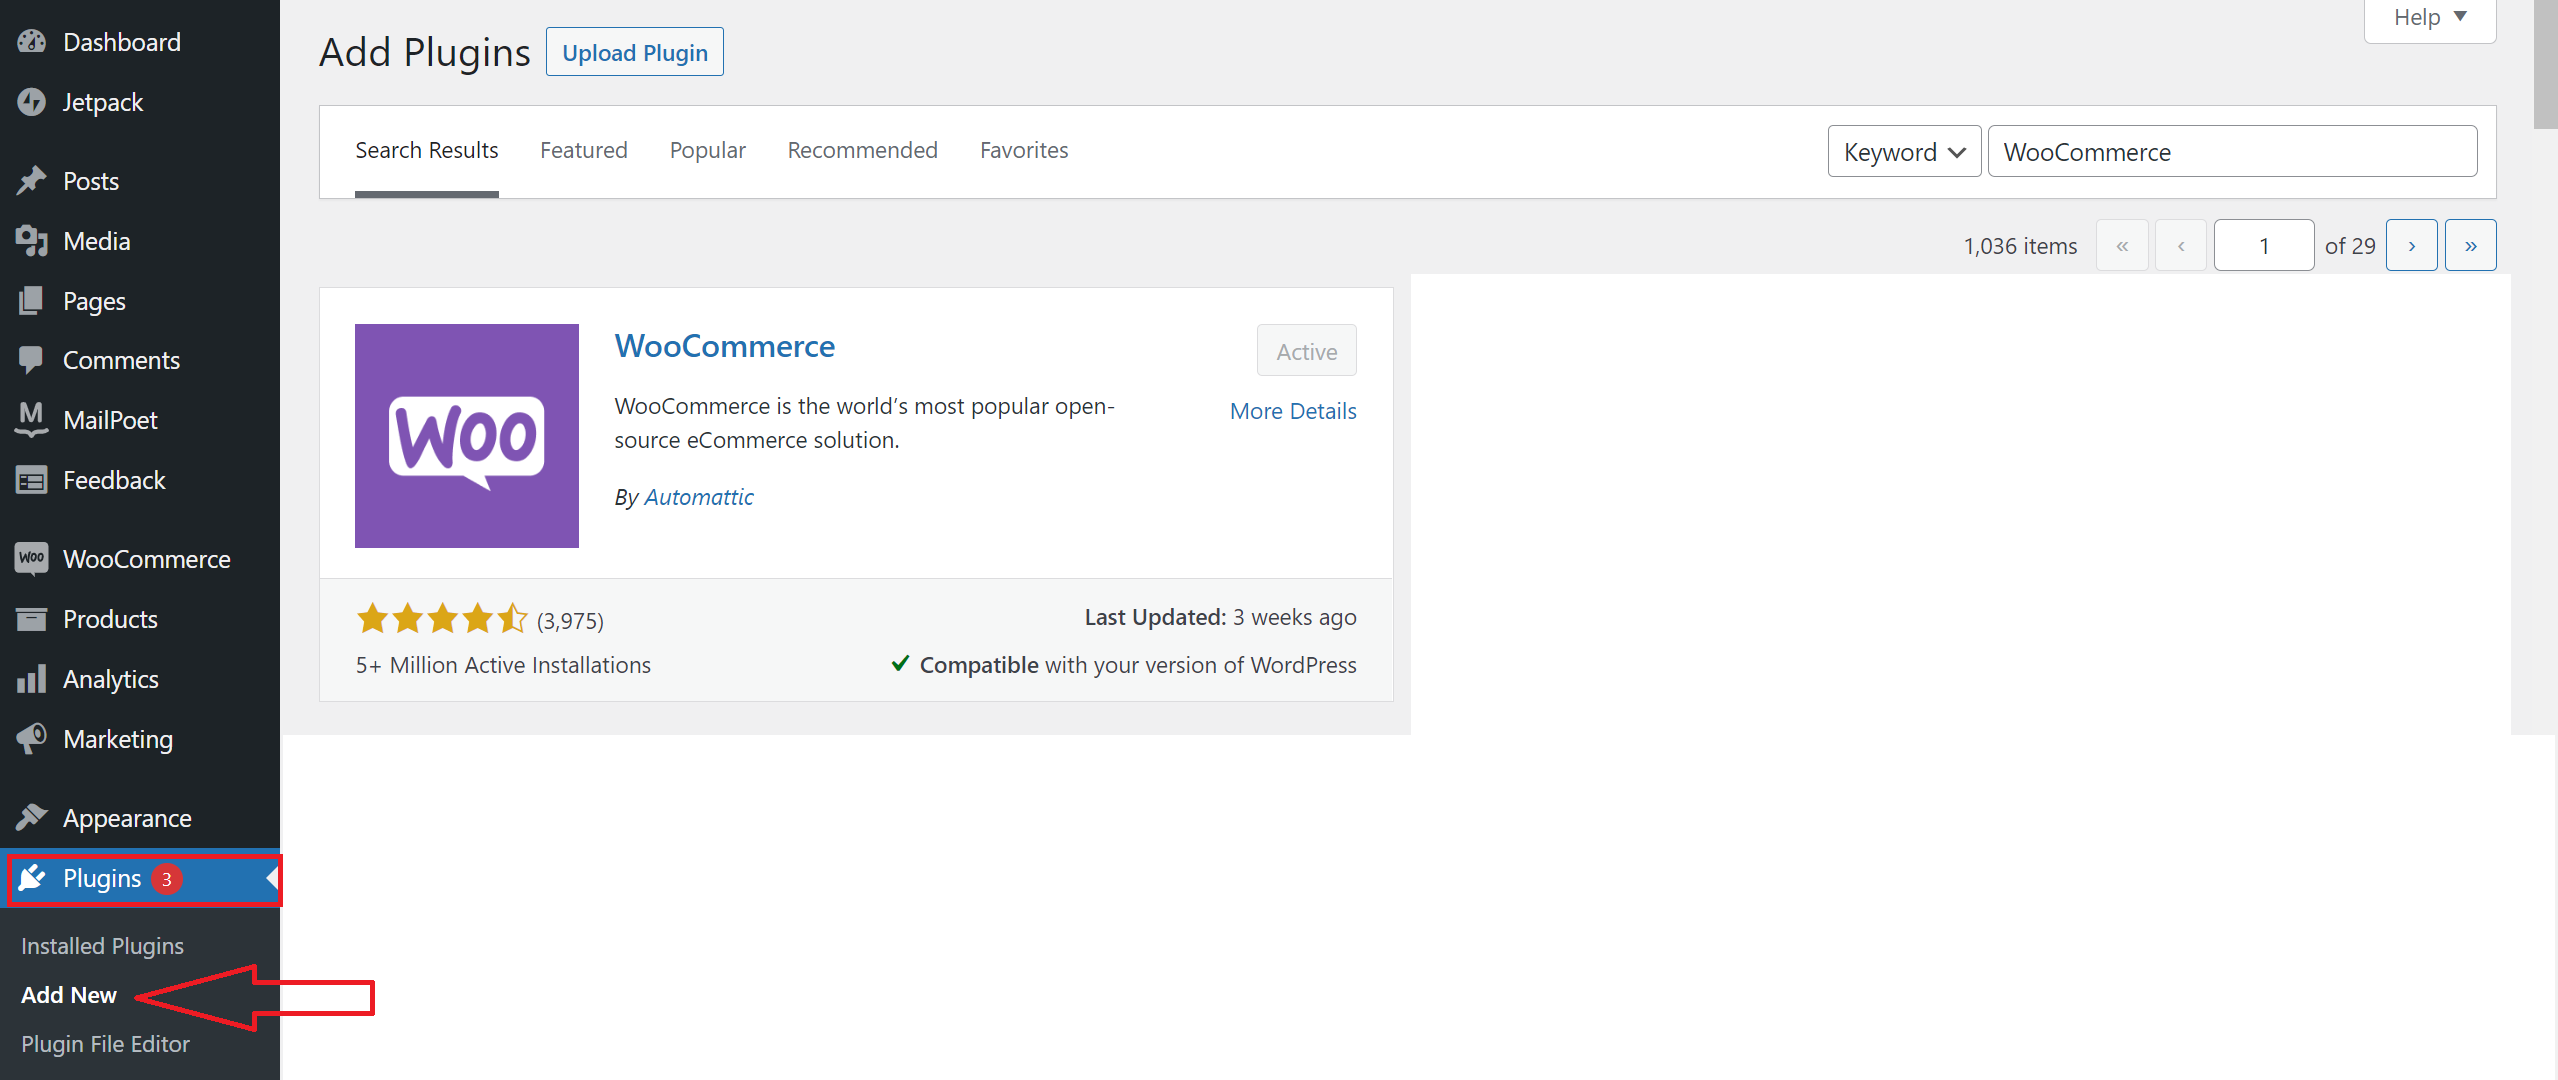Viewport: 2558px width, 1080px height.
Task: Click the page vertical scrollbar
Action: click(2546, 66)
